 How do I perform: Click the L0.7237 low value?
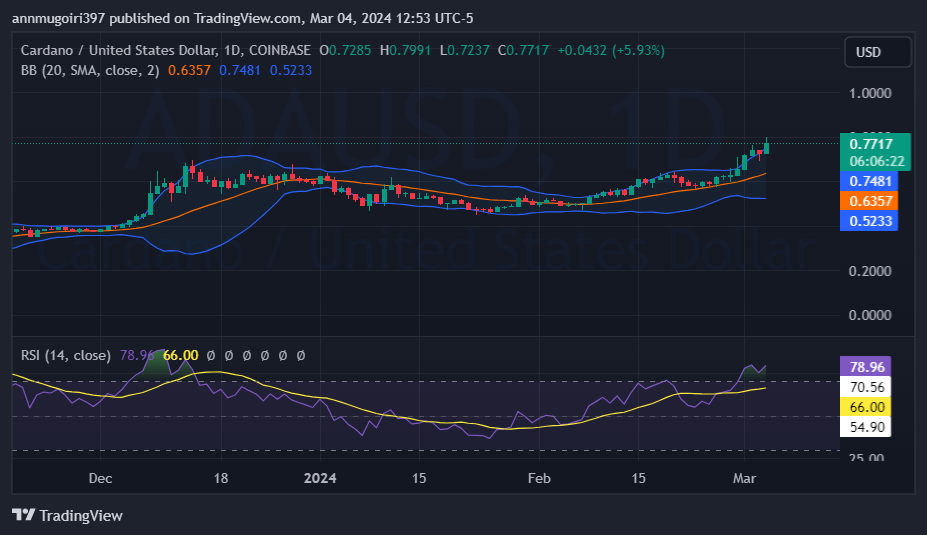tap(465, 50)
